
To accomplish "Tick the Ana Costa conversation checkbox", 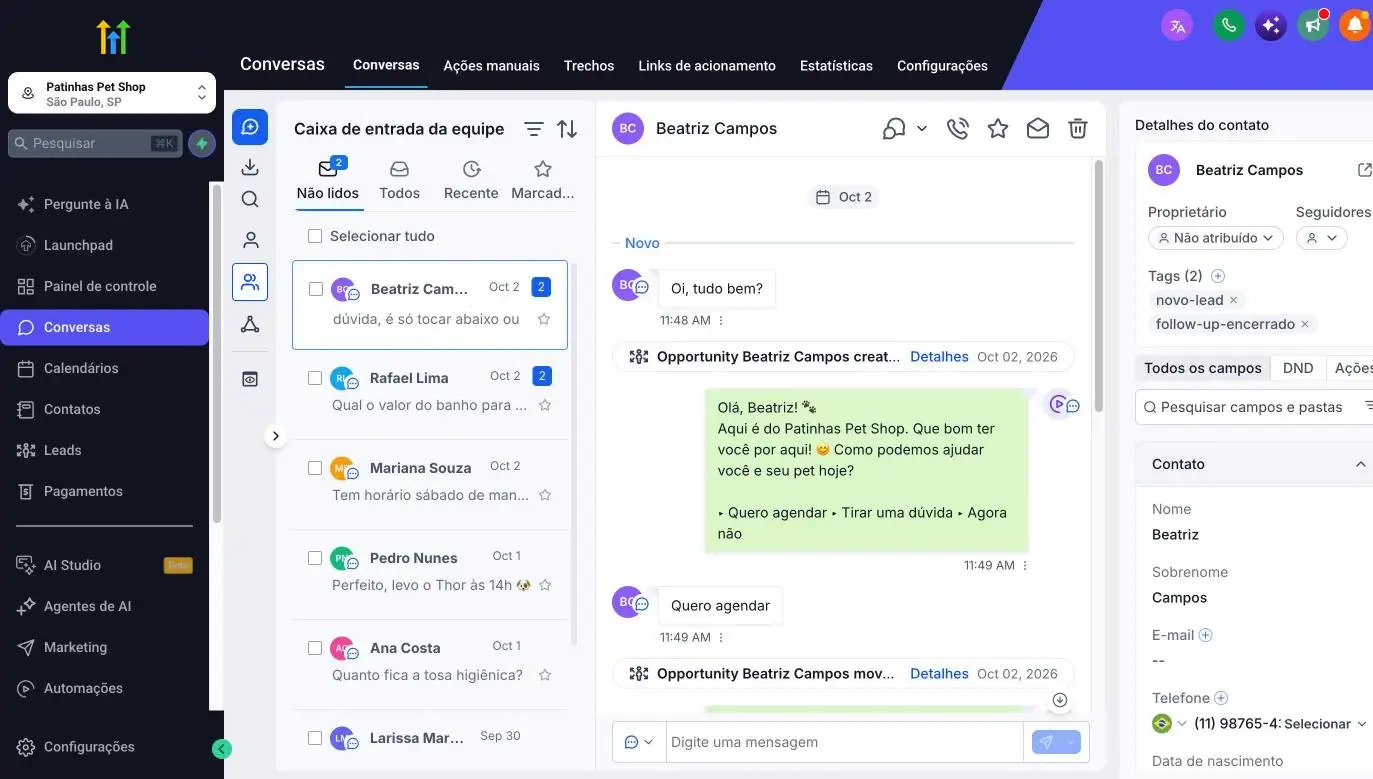I will point(315,648).
